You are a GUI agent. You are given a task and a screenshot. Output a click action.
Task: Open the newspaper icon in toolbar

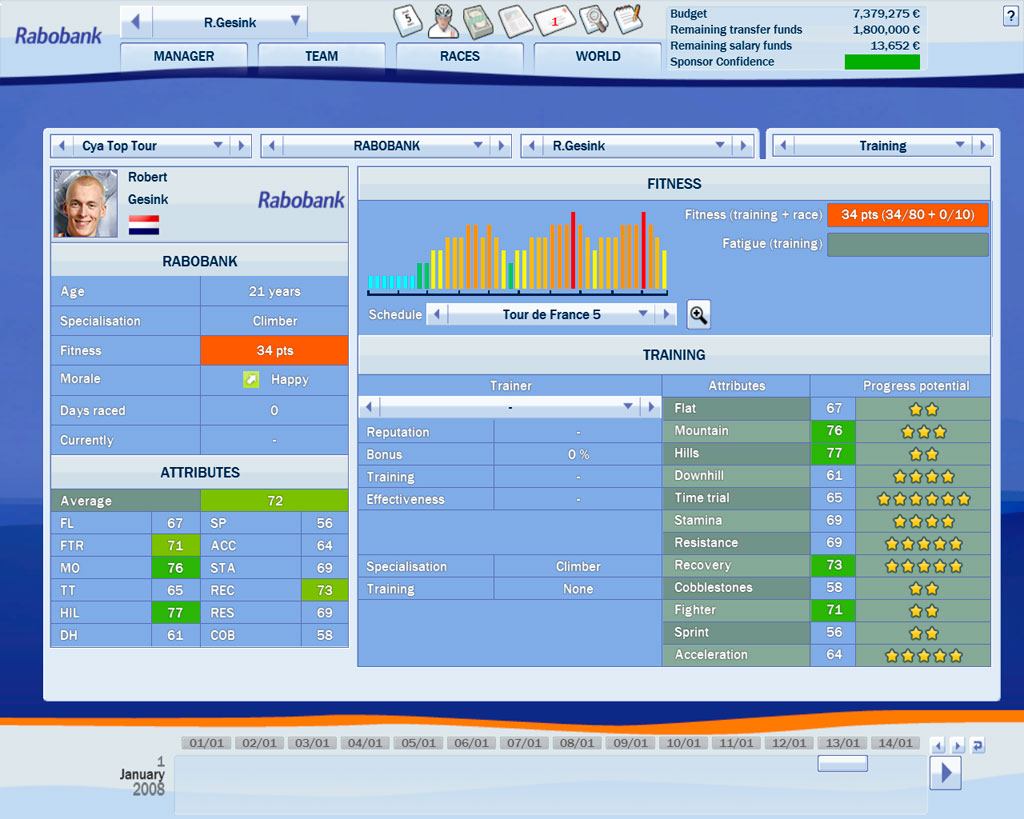[515, 18]
